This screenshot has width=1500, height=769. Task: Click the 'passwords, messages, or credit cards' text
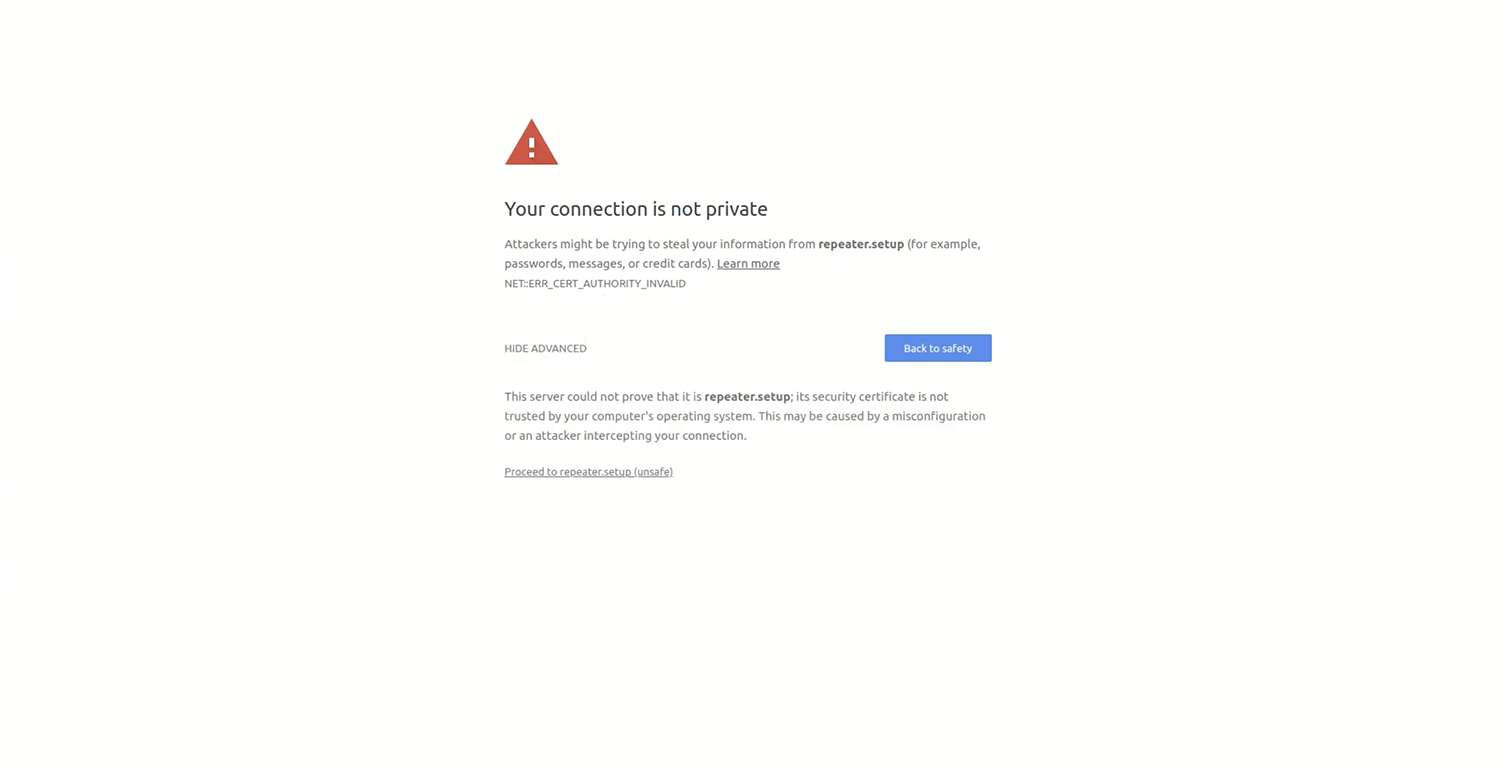point(607,264)
